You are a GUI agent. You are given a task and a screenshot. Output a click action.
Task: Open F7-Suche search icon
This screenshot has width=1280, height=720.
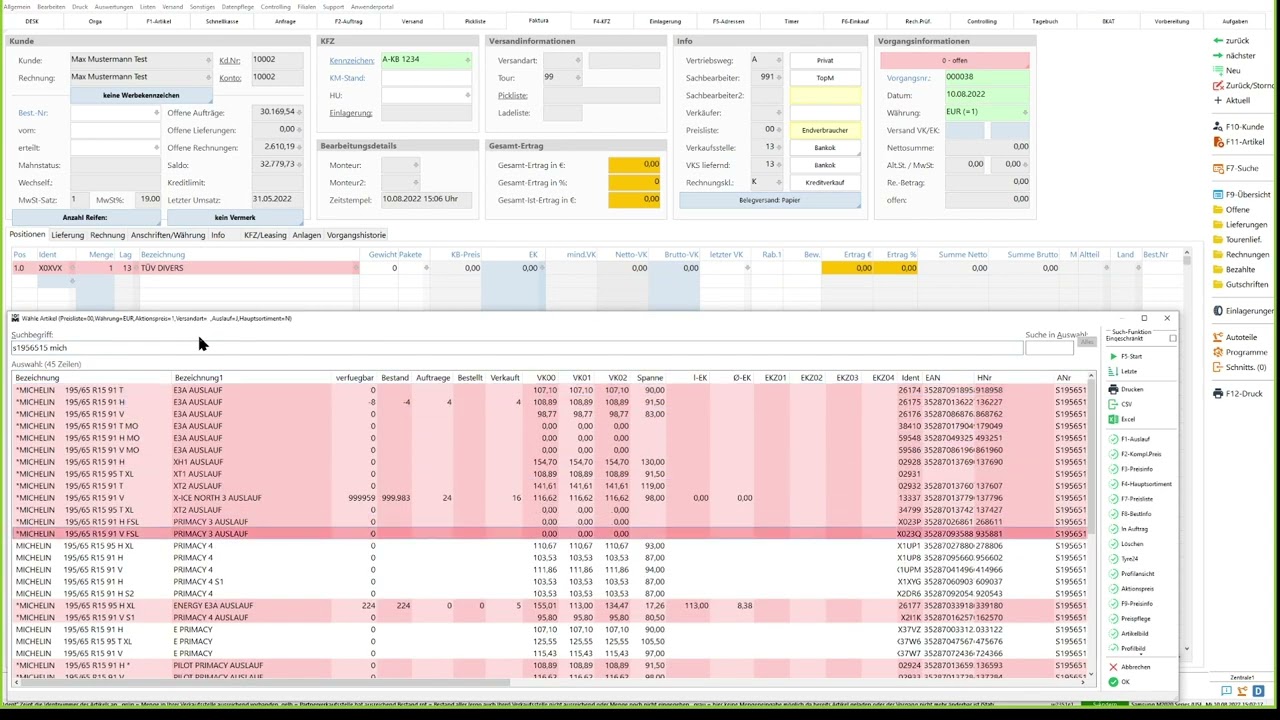coord(1217,168)
